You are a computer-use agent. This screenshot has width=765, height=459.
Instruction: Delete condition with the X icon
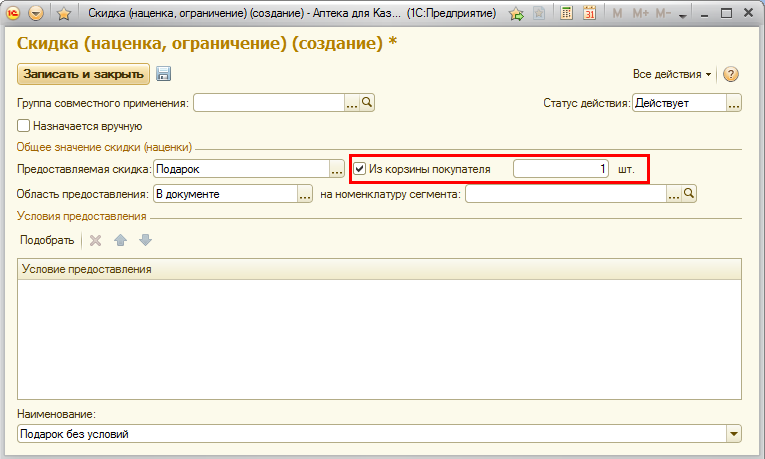[96, 240]
